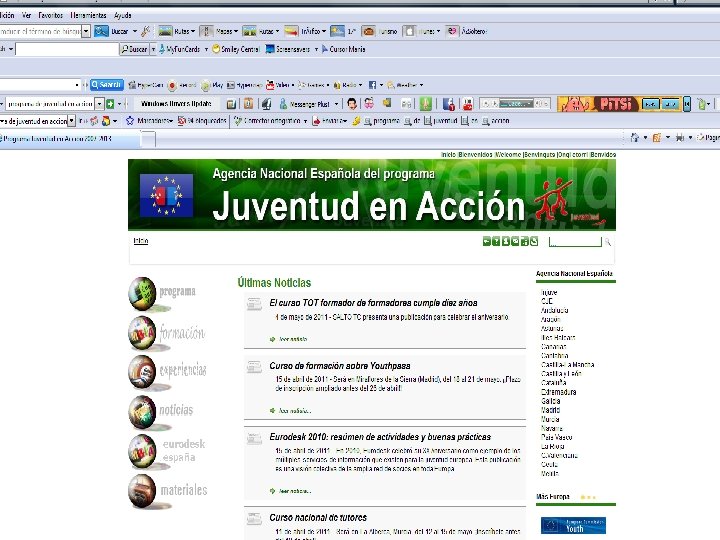Click the Windows Drivers Update button
The width and height of the screenshot is (720, 540).
(176, 104)
